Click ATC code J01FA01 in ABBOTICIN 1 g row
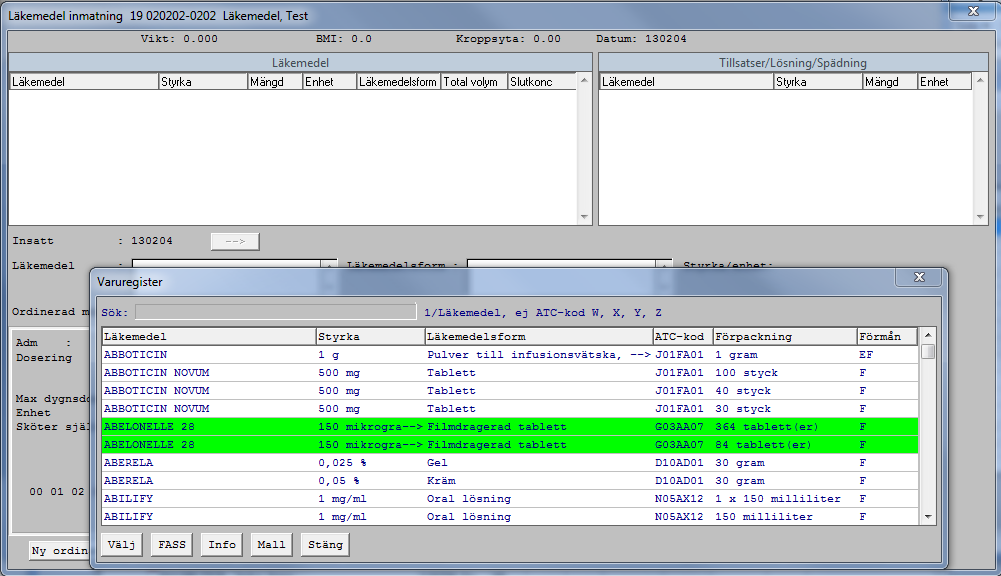This screenshot has height=576, width=1001. pyautogui.click(x=679, y=354)
